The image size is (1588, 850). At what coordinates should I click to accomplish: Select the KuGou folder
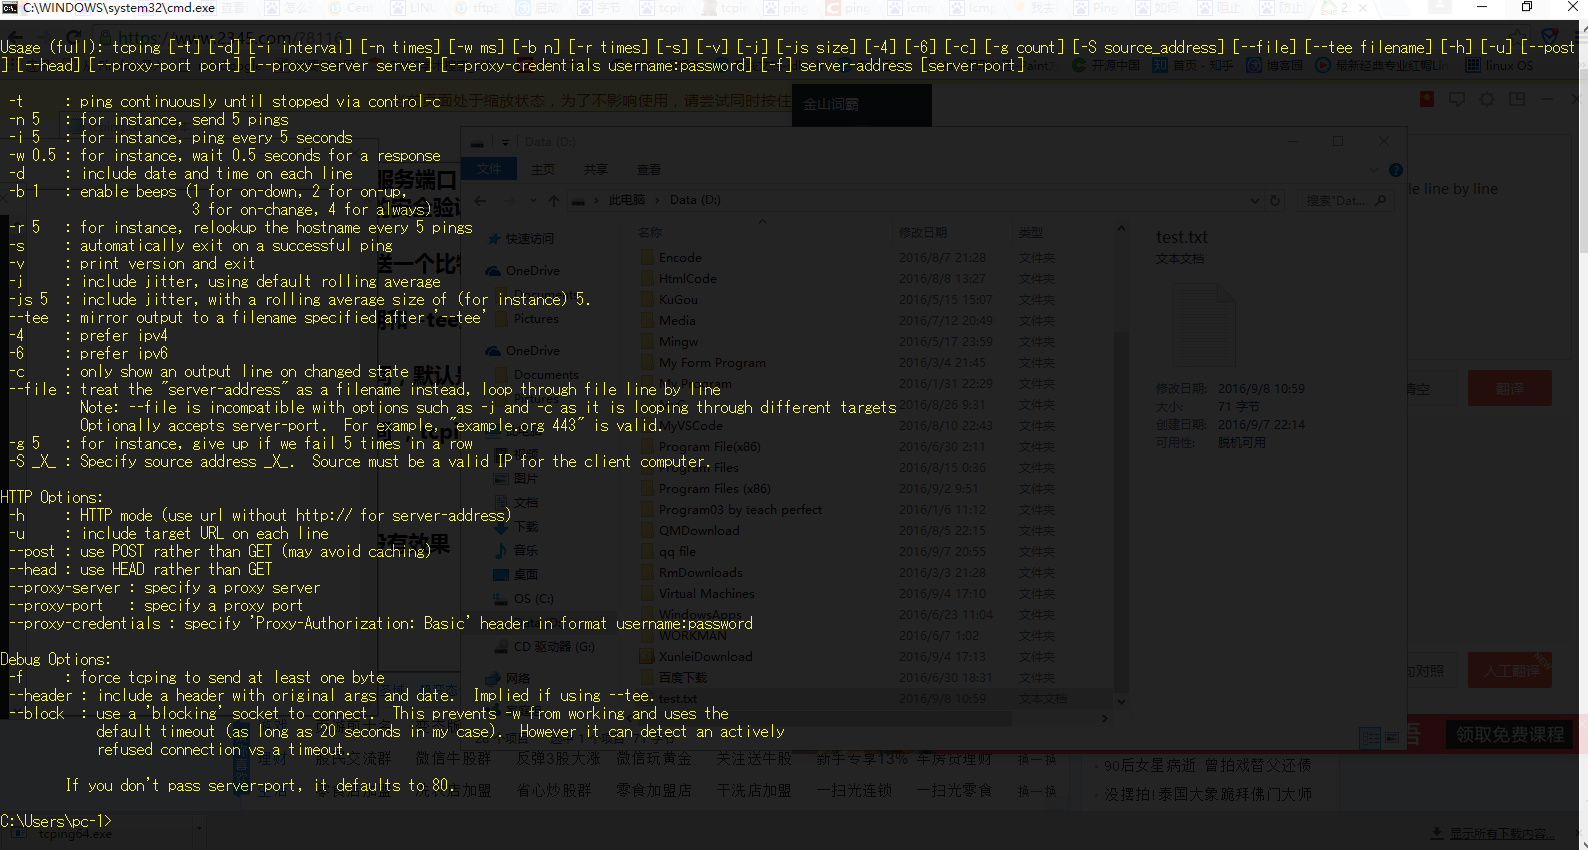click(678, 300)
